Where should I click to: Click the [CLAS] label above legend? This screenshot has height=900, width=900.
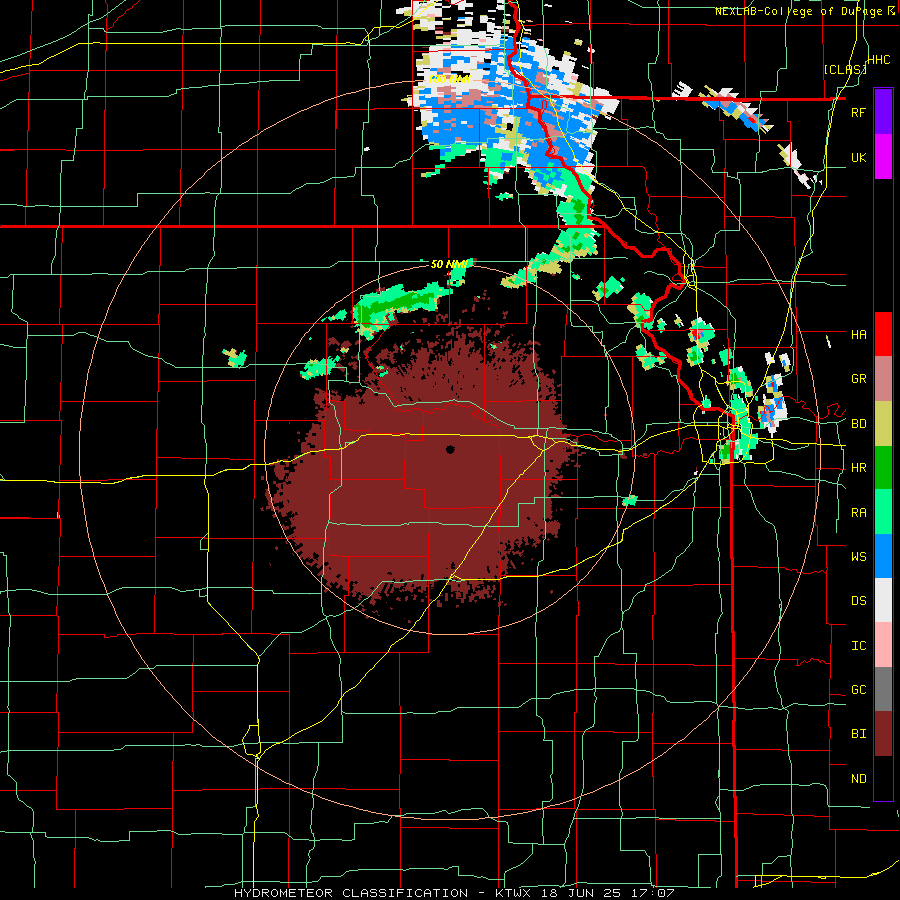point(845,70)
